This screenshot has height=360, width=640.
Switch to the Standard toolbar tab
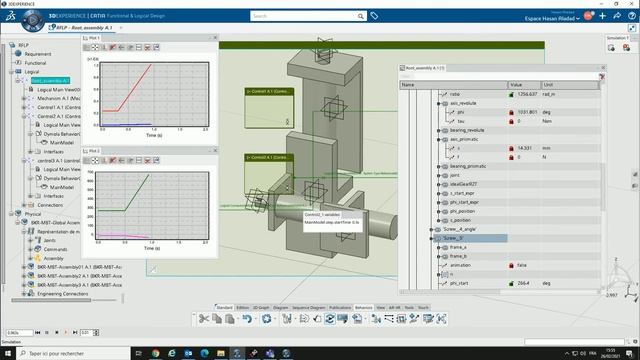[x=224, y=308]
